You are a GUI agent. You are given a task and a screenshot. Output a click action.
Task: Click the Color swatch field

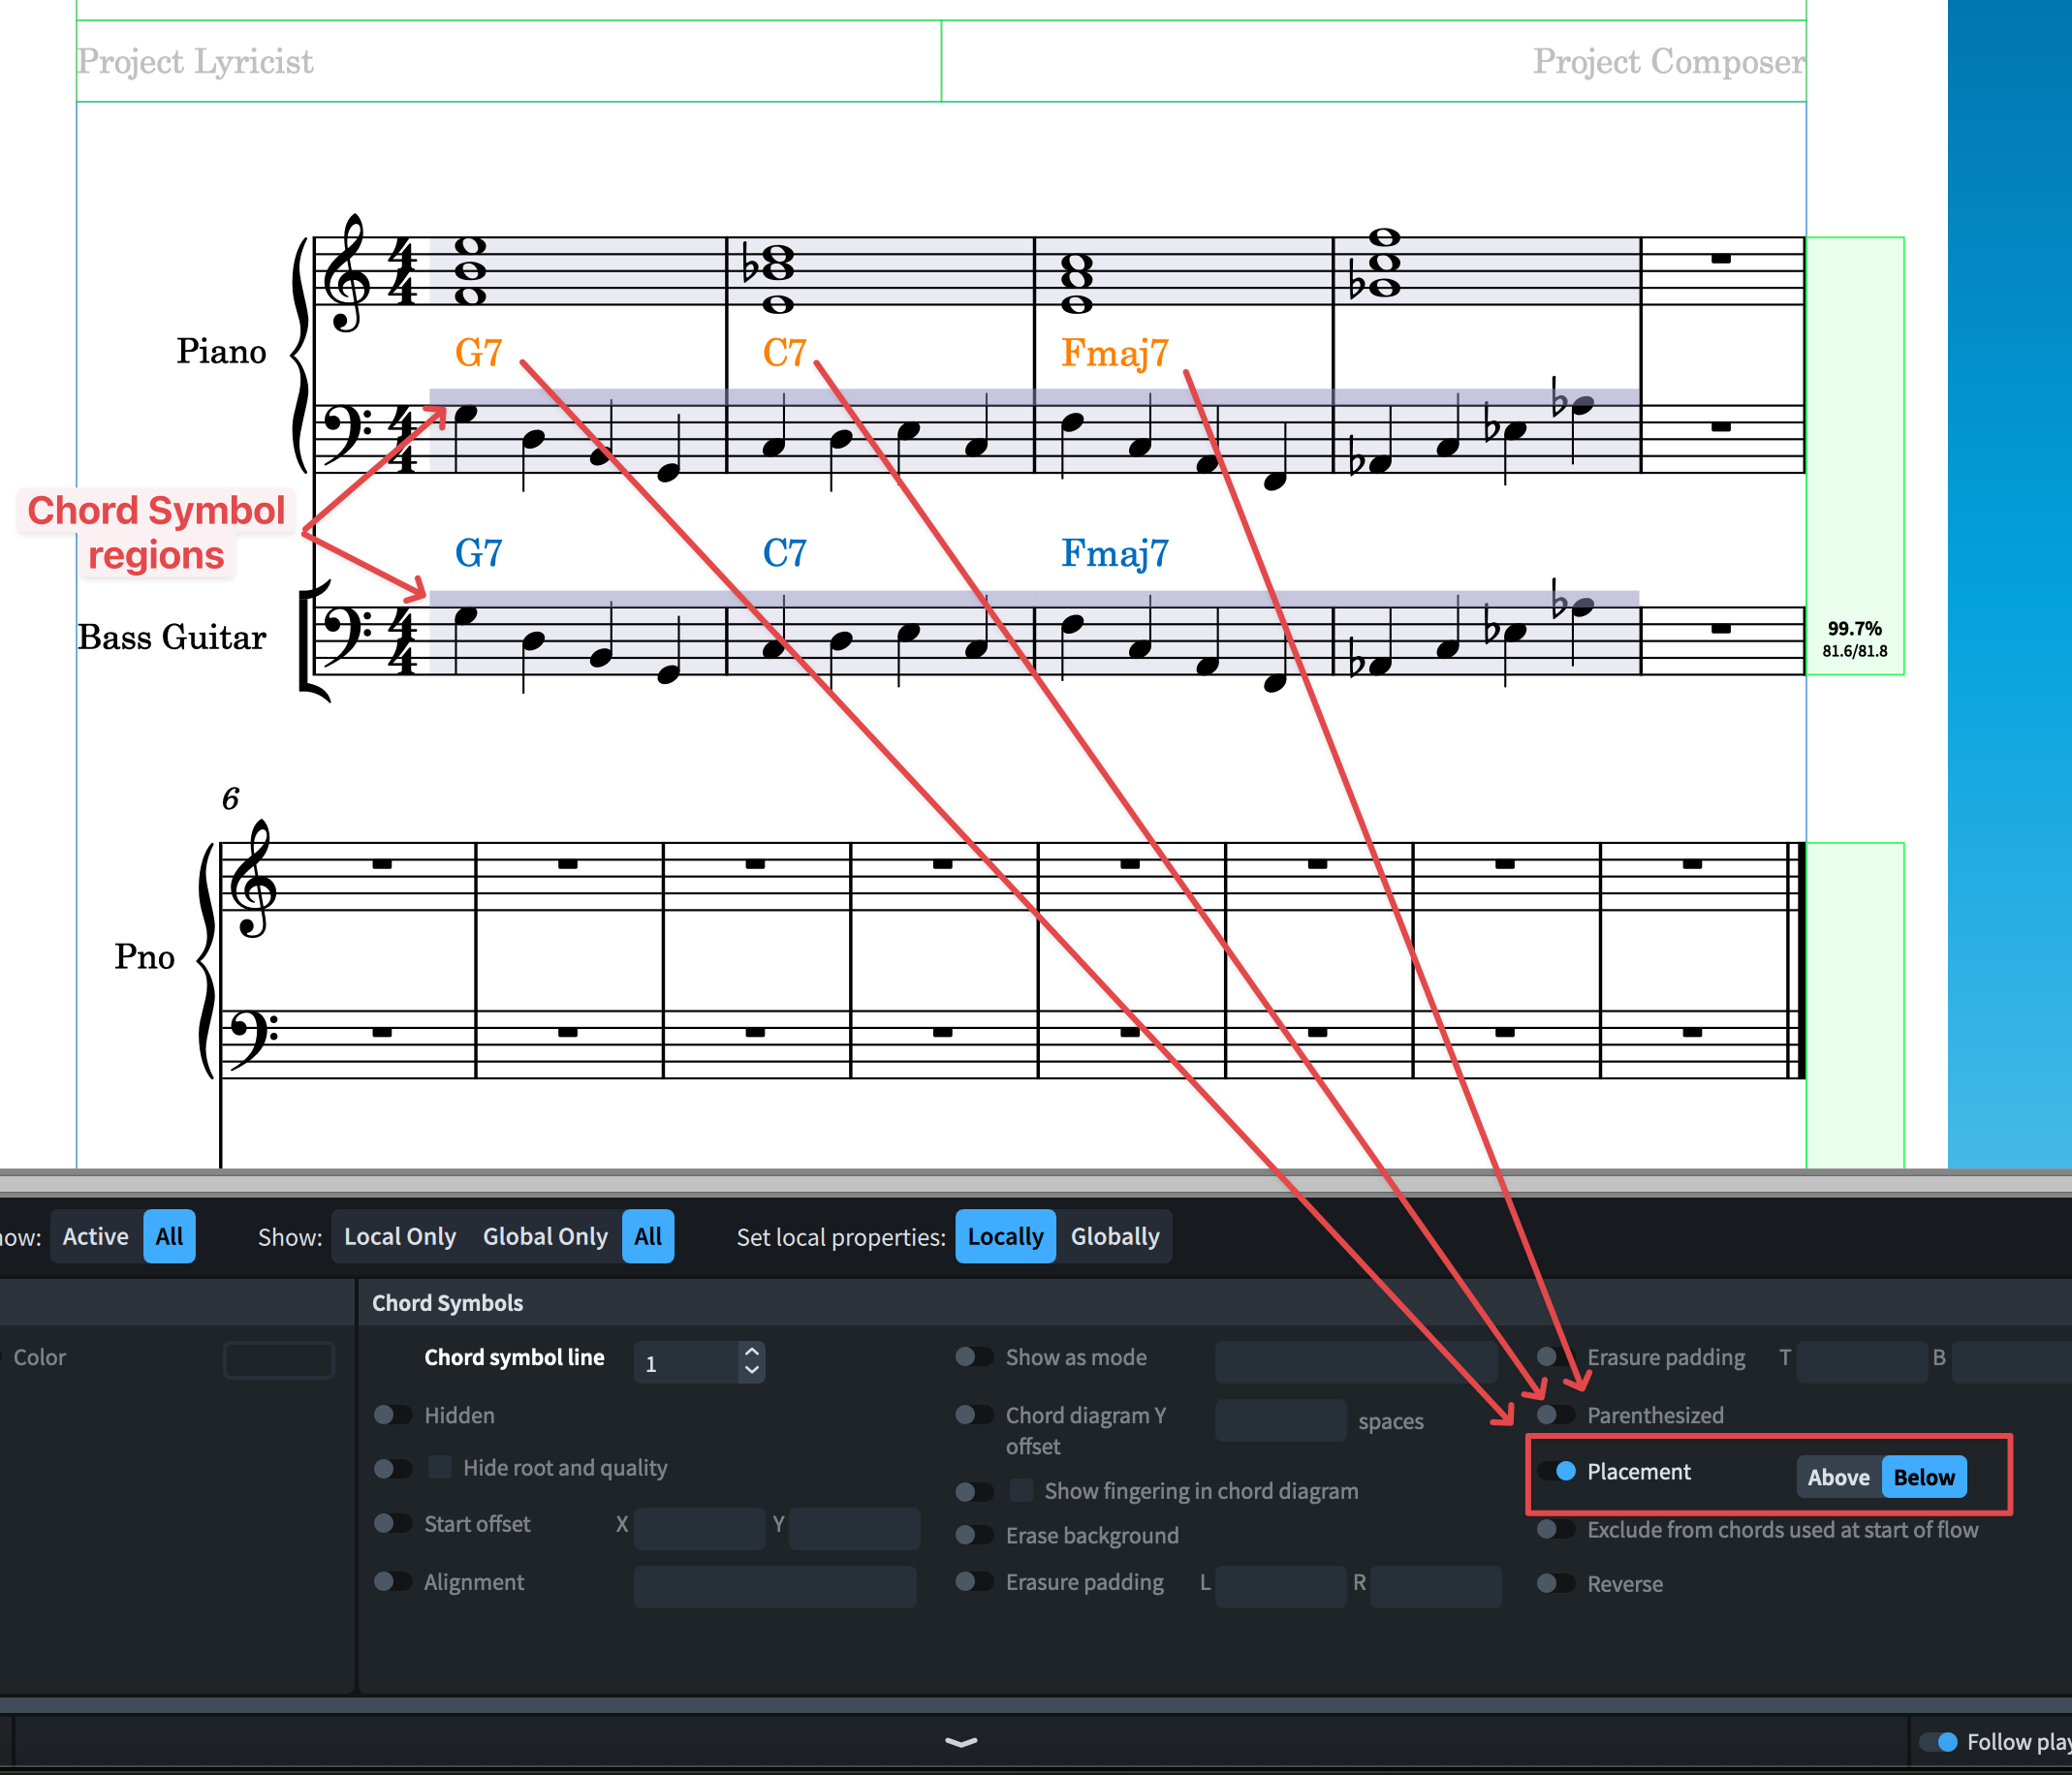click(x=278, y=1359)
